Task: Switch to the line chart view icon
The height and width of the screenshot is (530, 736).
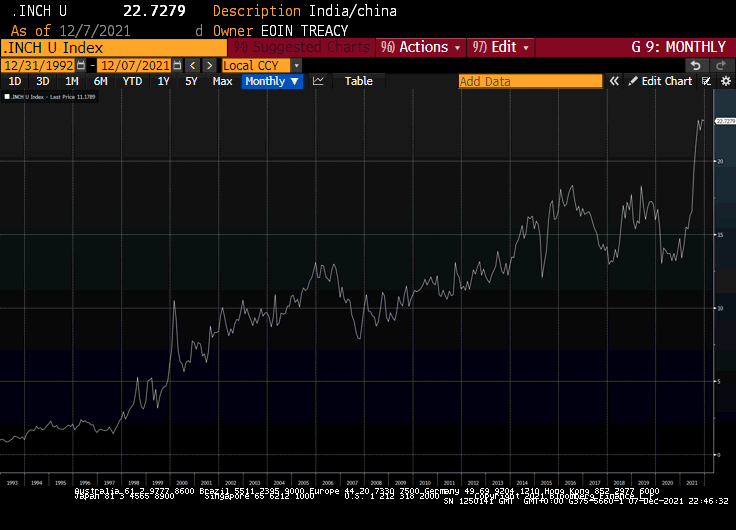Action: click(x=318, y=81)
